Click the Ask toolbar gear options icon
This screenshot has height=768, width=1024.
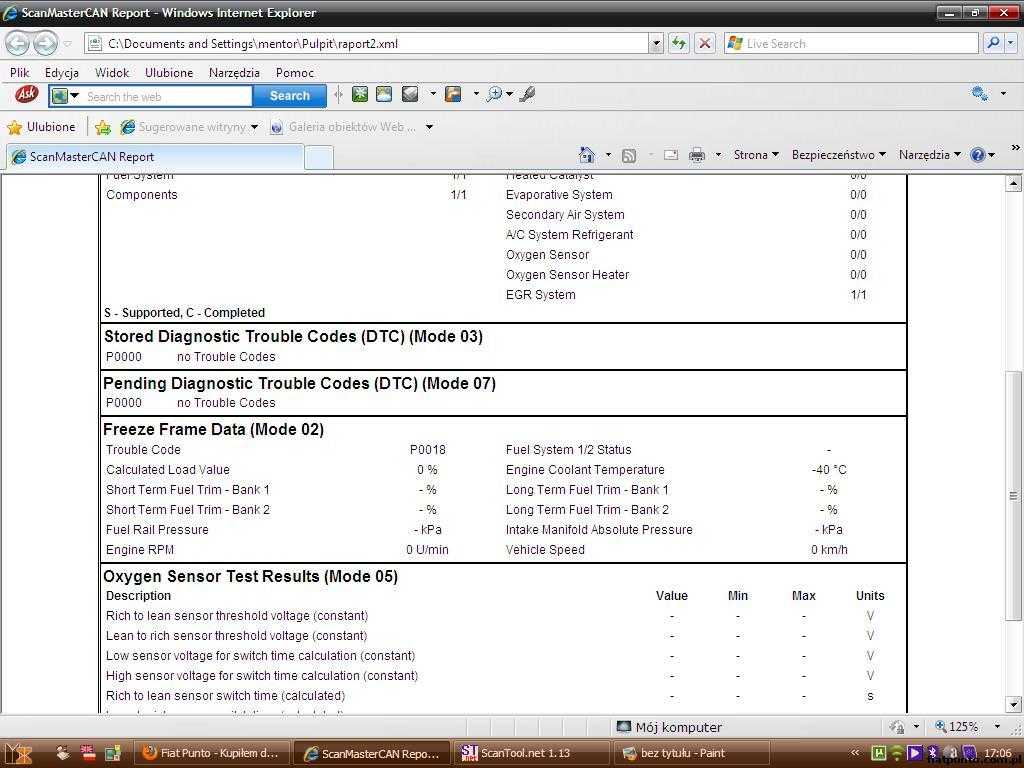(980, 93)
